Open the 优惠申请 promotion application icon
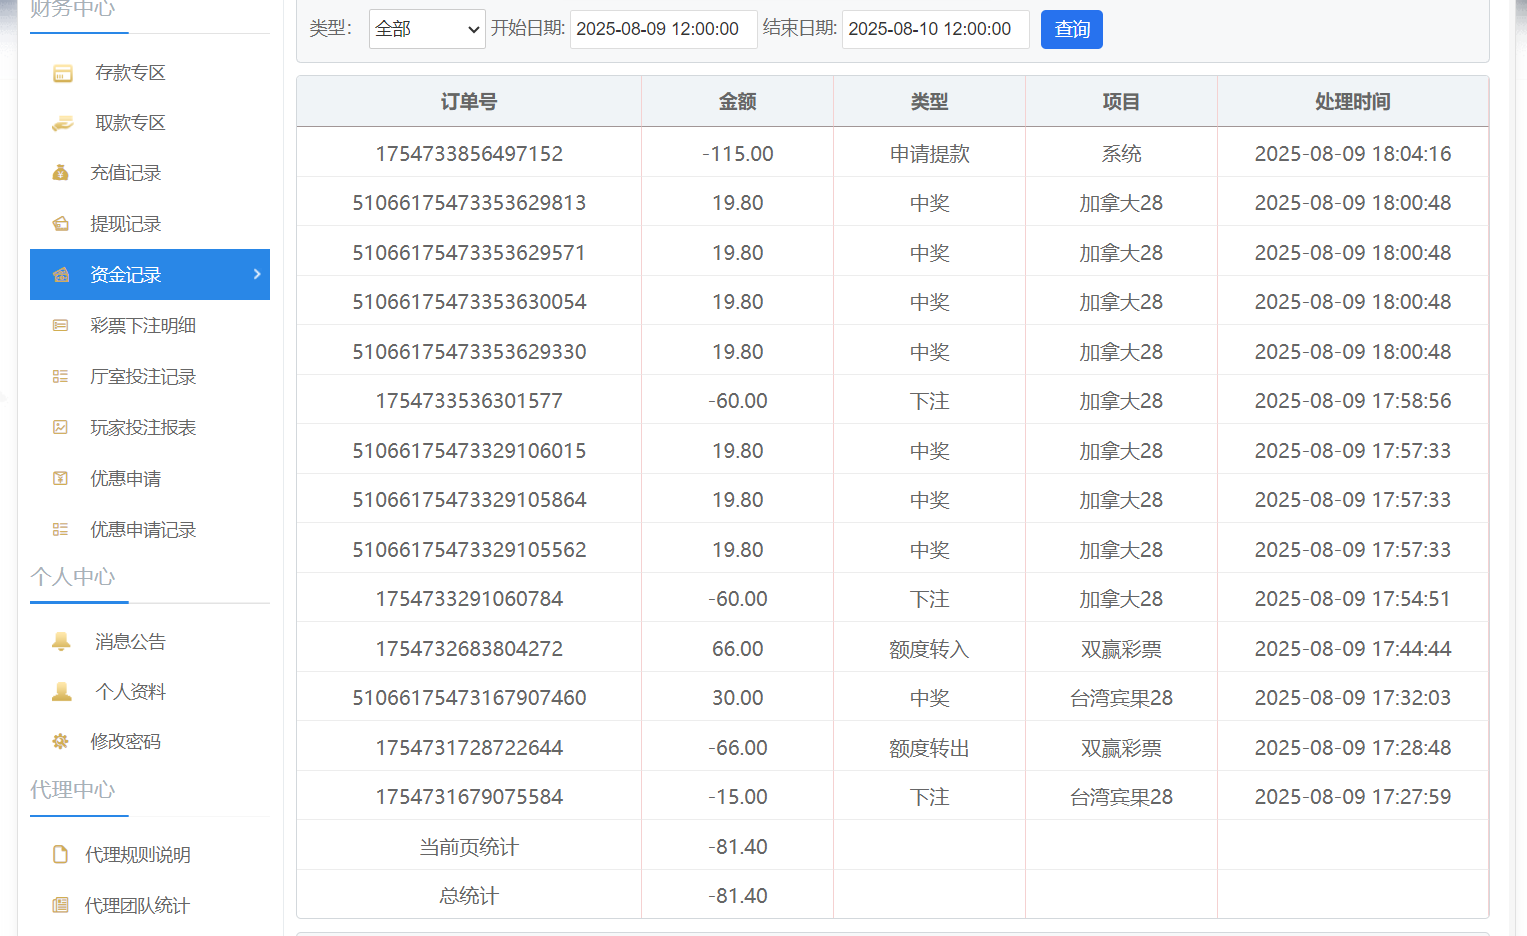Screen dimensions: 1527x936 (60, 478)
